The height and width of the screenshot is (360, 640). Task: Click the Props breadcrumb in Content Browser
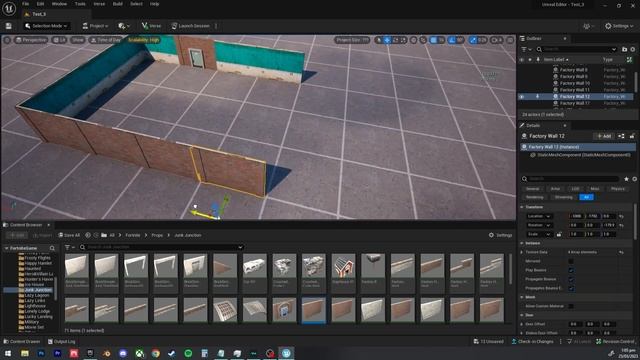coord(157,235)
